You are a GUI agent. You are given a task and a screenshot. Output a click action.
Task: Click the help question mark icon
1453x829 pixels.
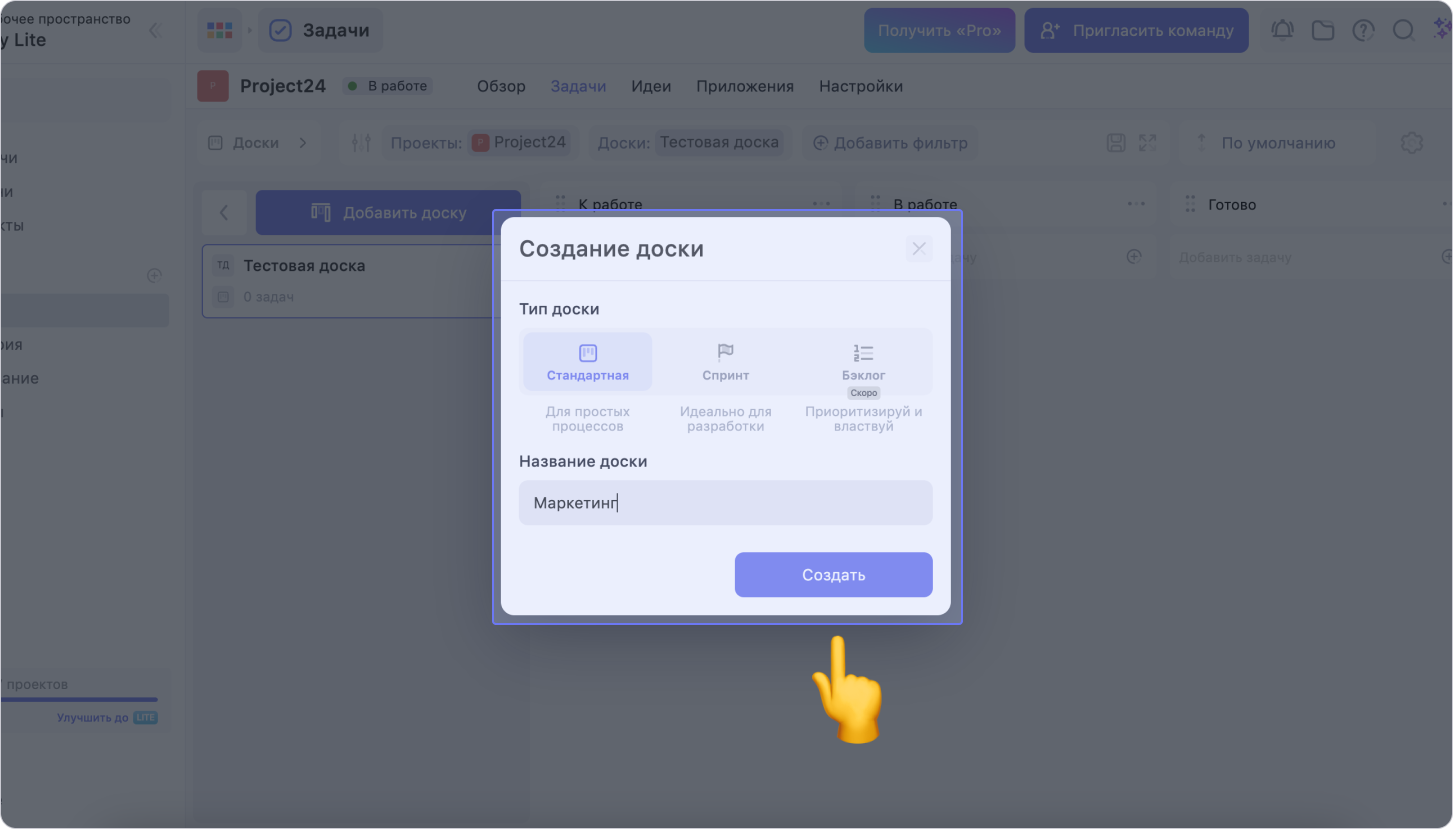coord(1363,31)
